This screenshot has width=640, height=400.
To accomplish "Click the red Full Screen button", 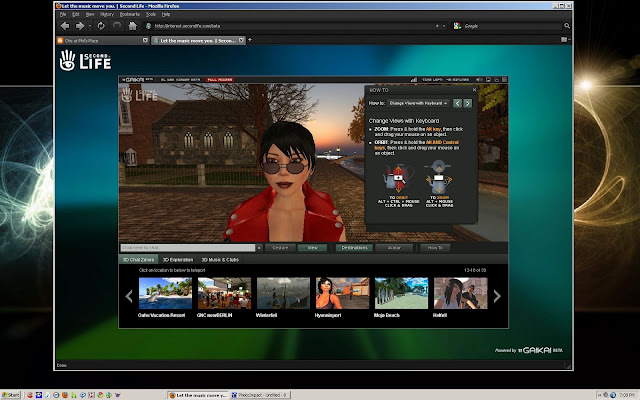I will click(220, 80).
